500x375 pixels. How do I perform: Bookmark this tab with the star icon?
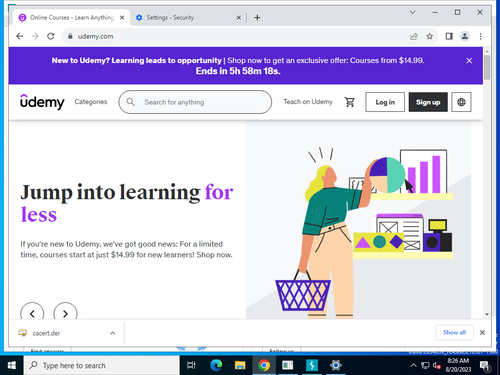[430, 36]
